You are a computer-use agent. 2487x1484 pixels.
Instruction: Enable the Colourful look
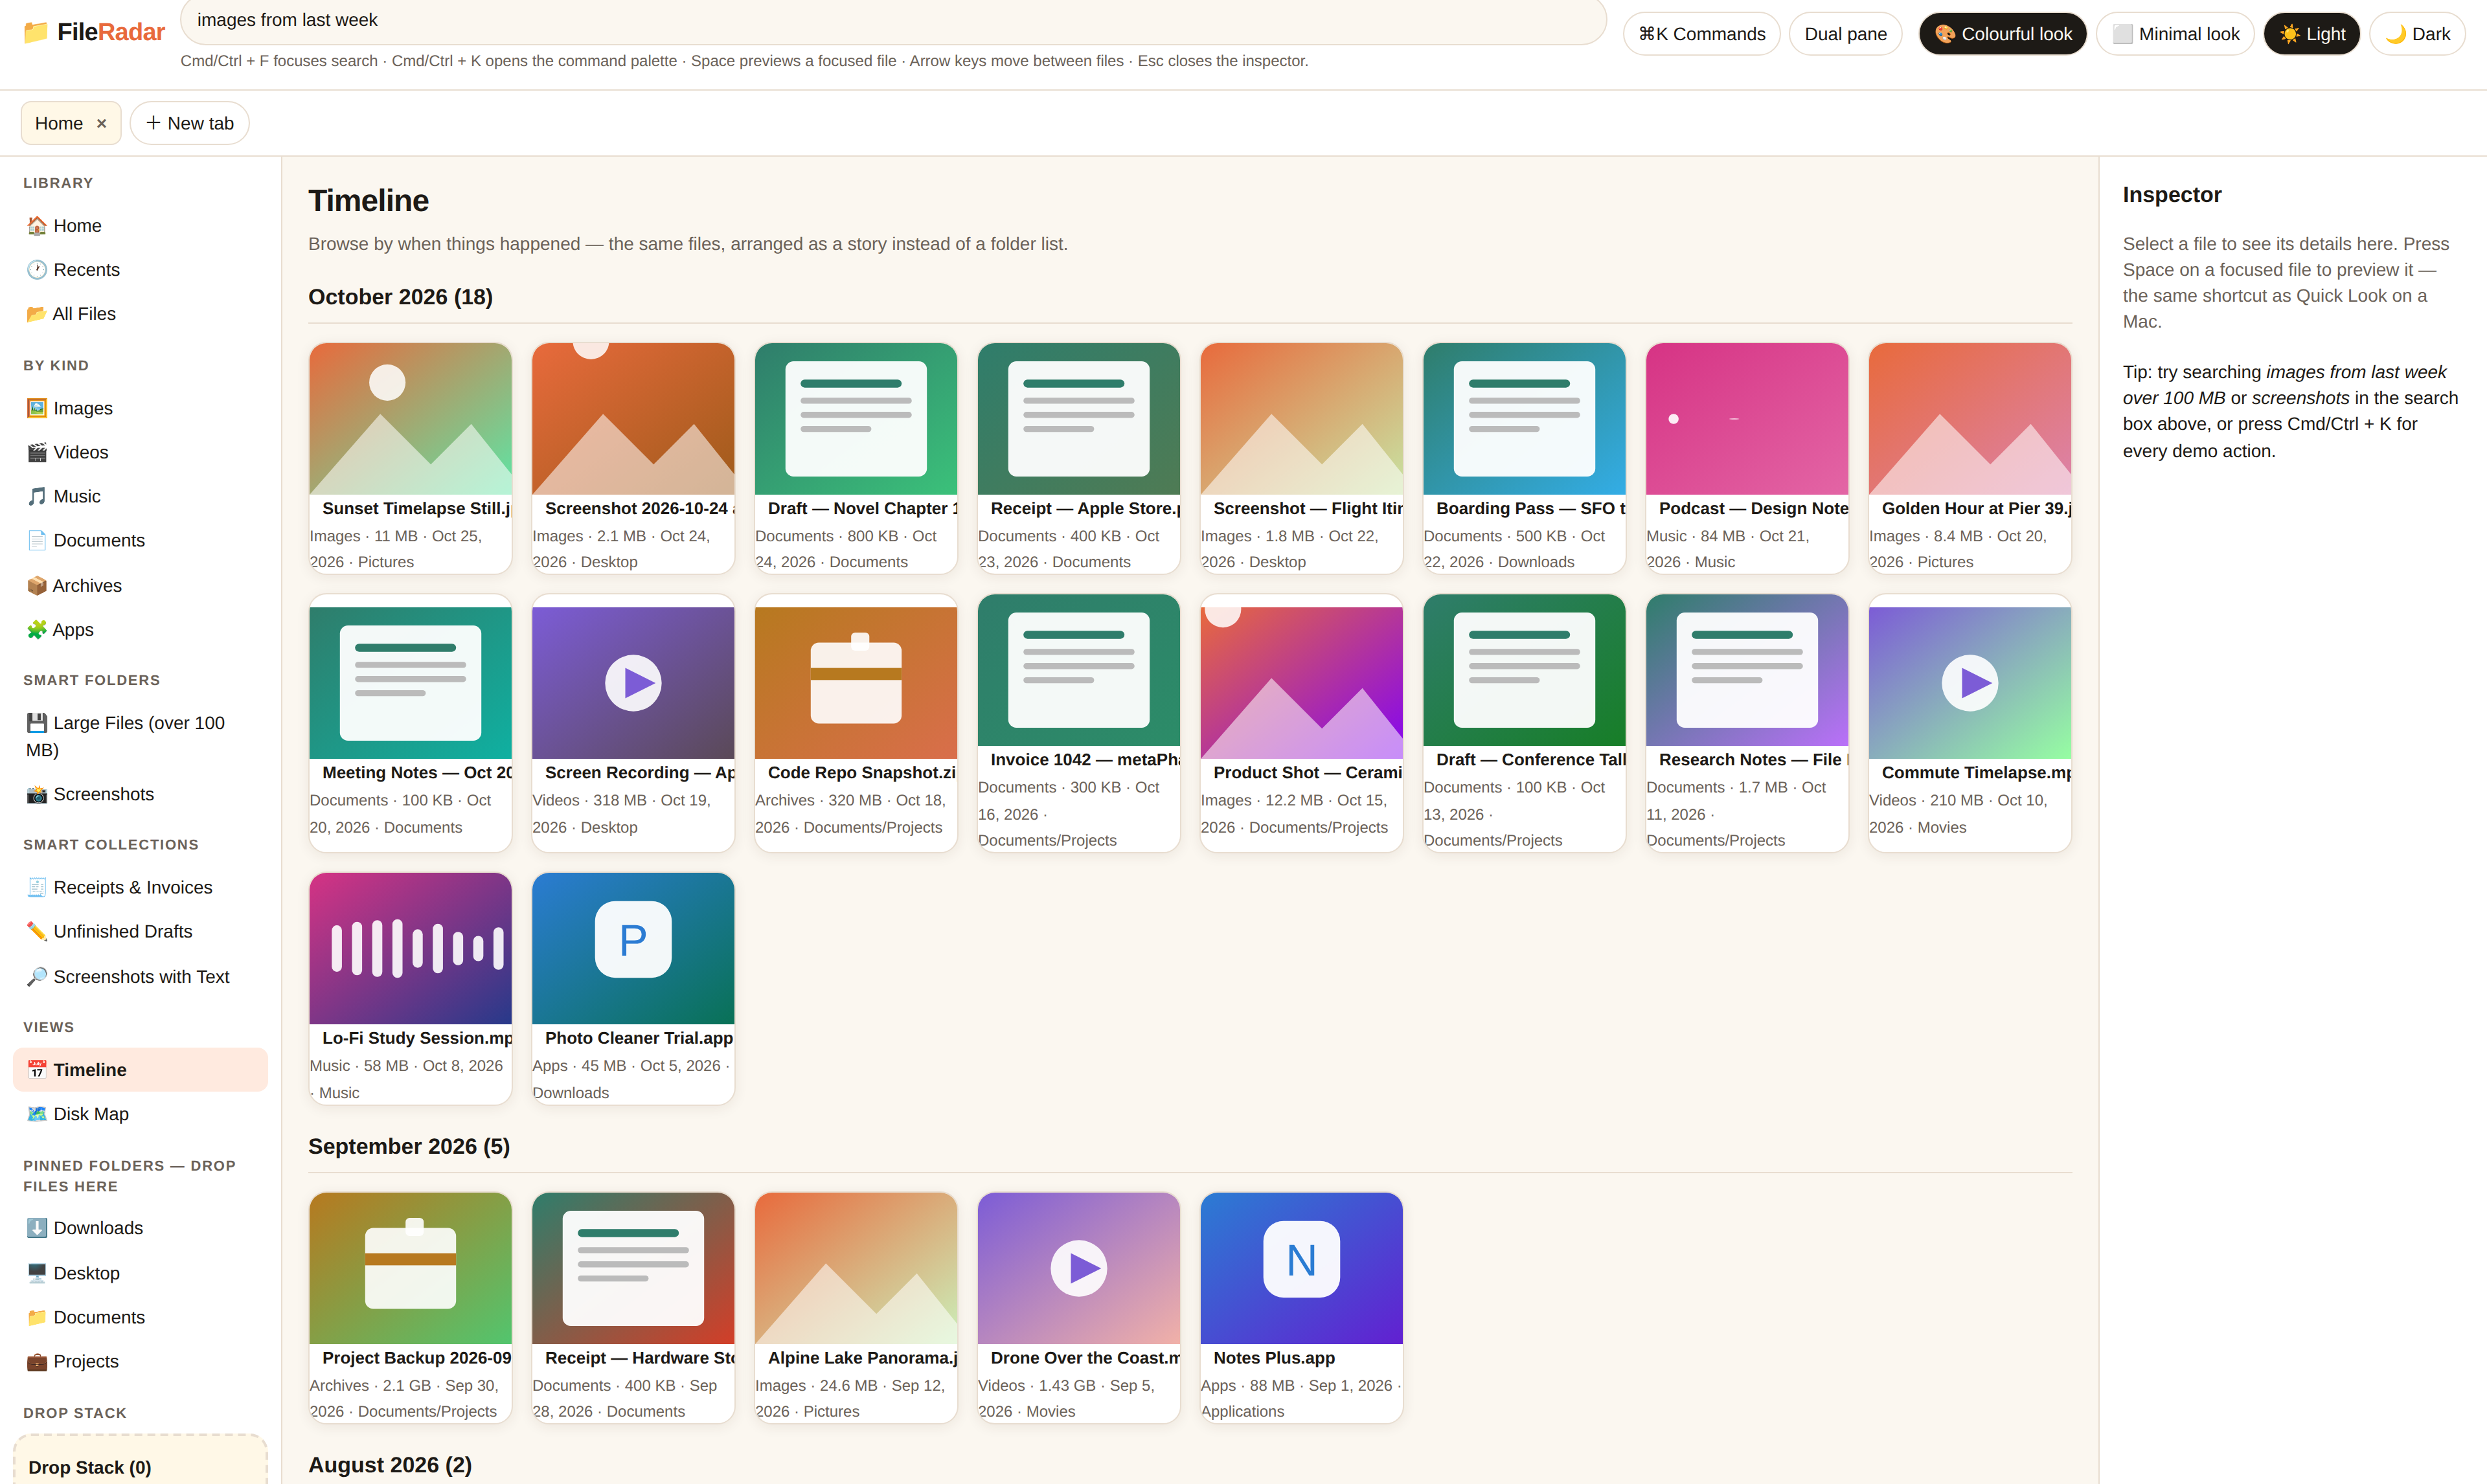click(x=2003, y=34)
